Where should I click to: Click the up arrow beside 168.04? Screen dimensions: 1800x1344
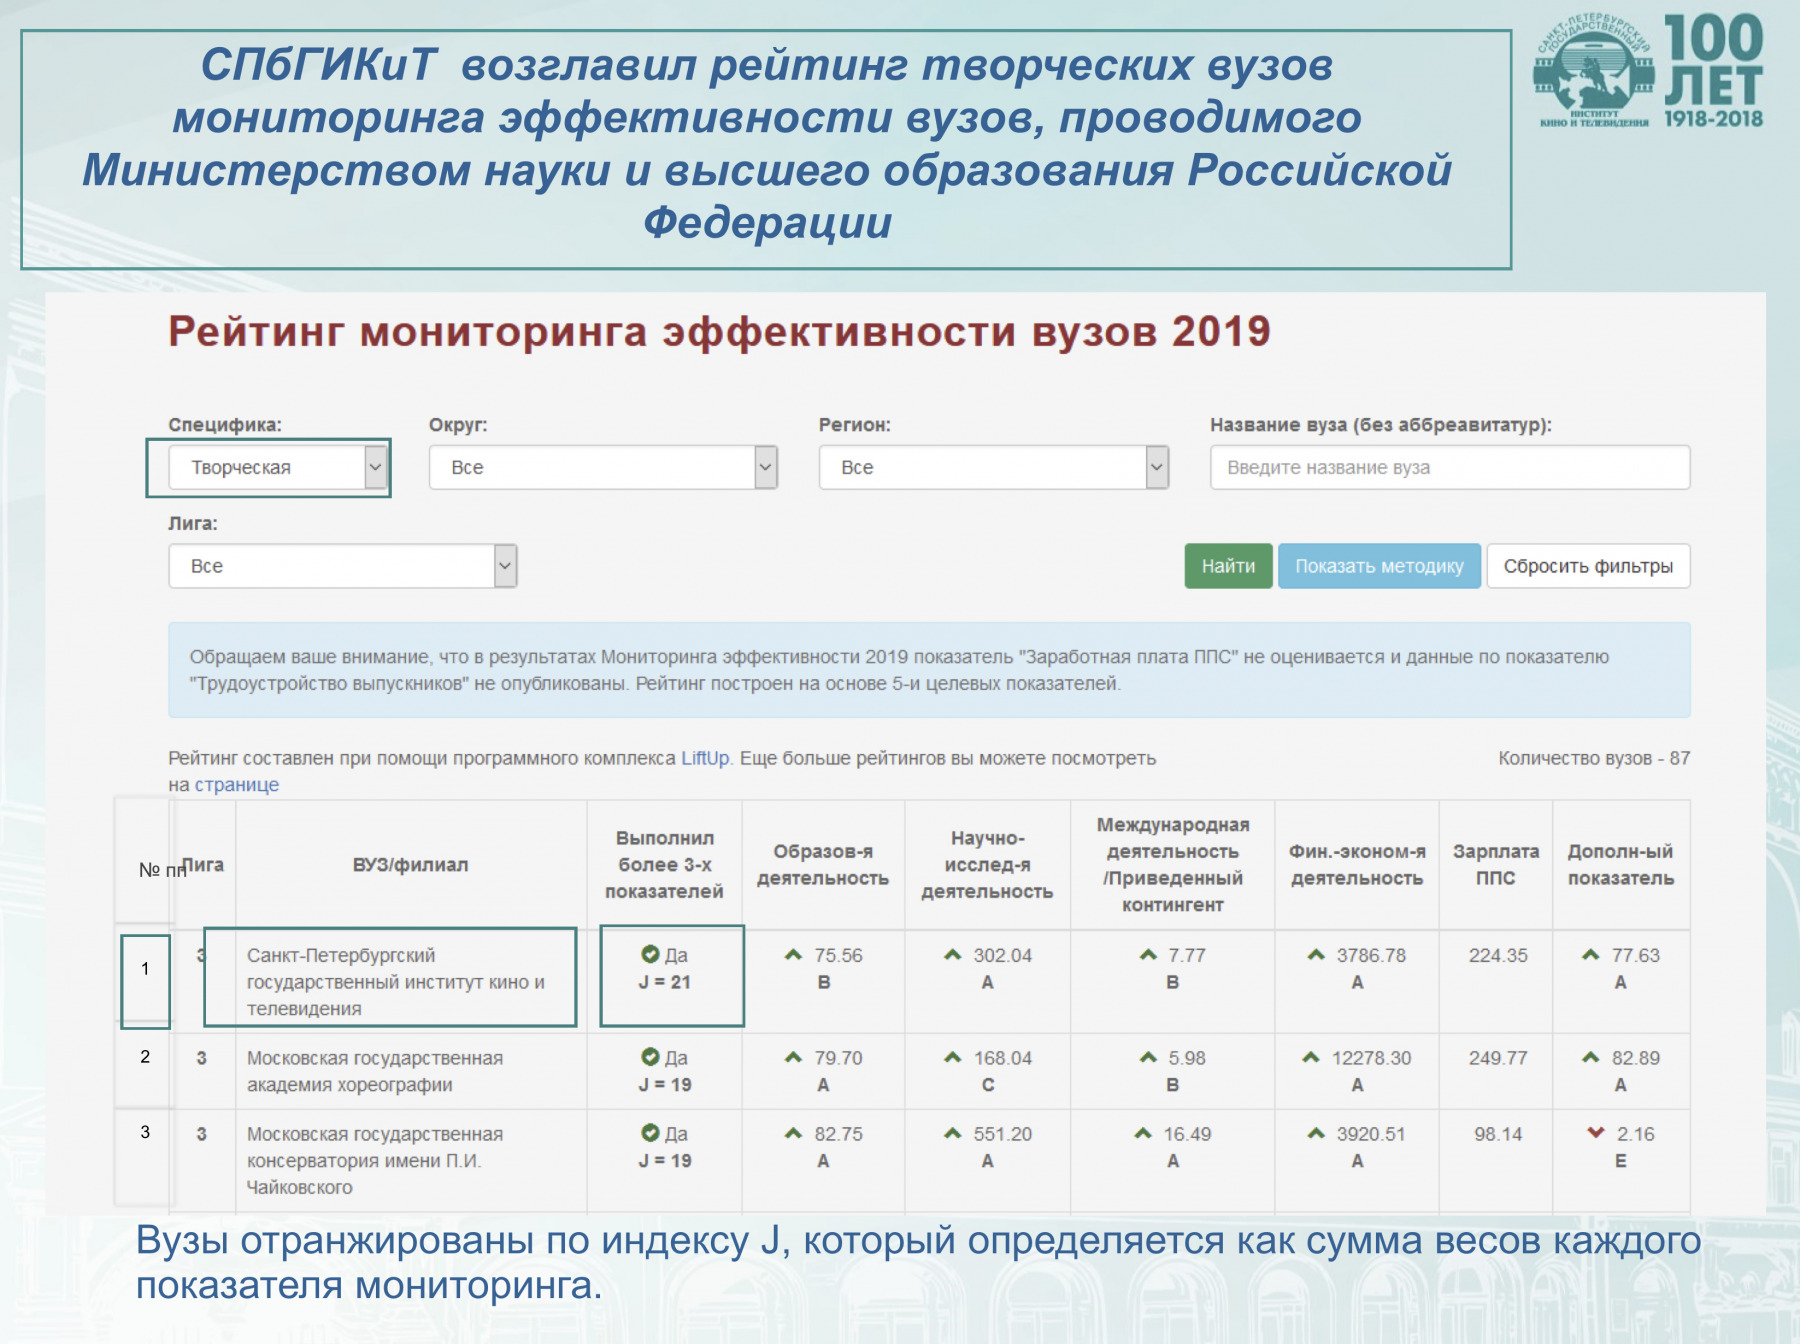coord(953,1057)
